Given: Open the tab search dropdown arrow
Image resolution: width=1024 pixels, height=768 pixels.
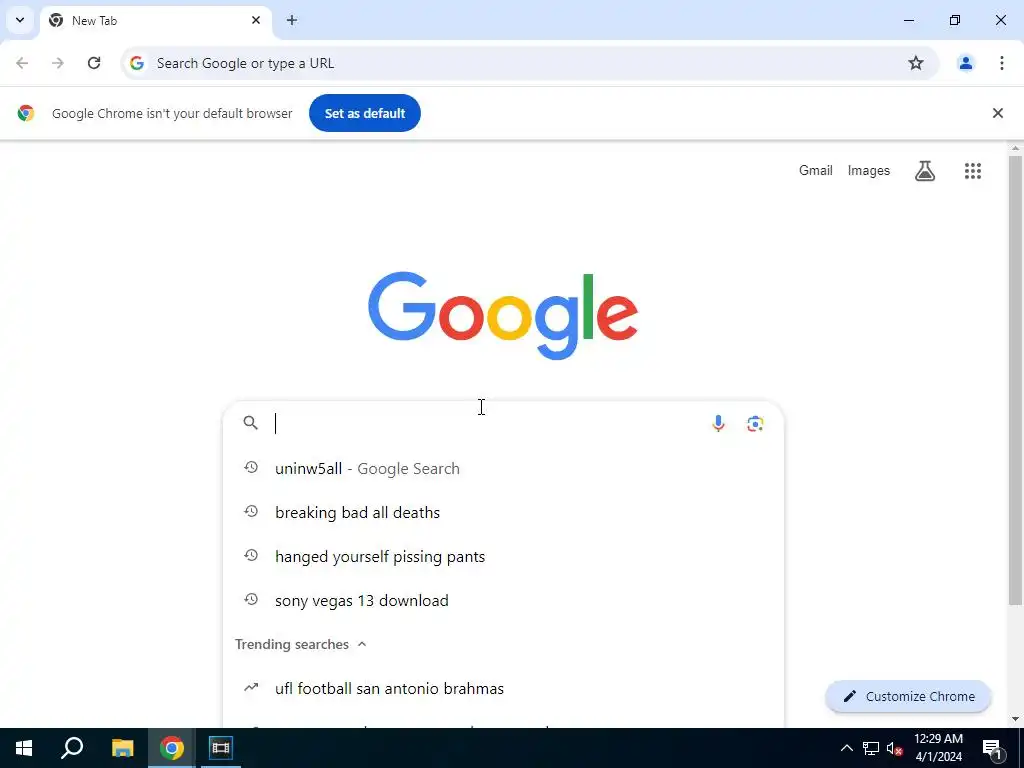Looking at the screenshot, I should click(20, 20).
